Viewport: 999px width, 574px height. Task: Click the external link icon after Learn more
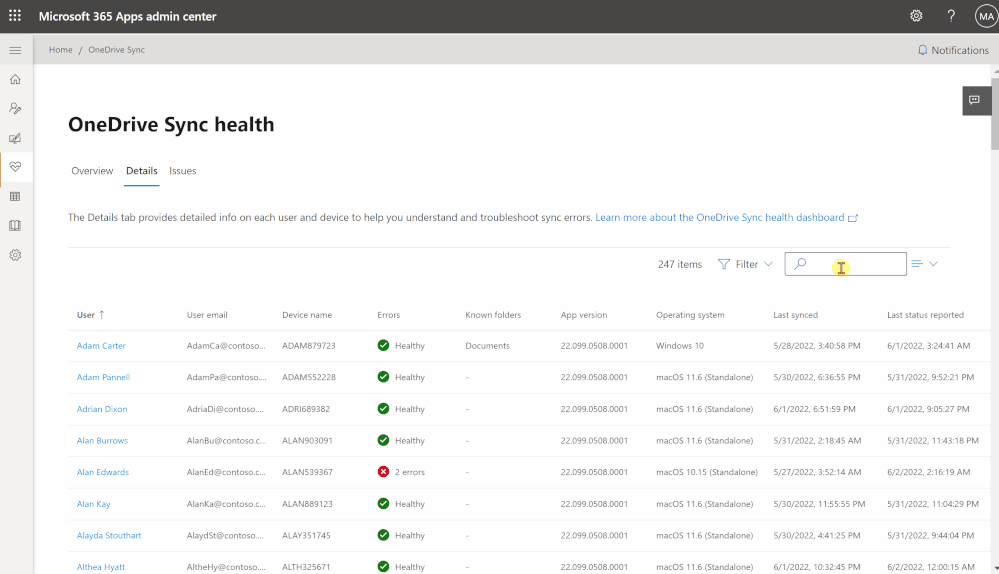pyautogui.click(x=852, y=218)
